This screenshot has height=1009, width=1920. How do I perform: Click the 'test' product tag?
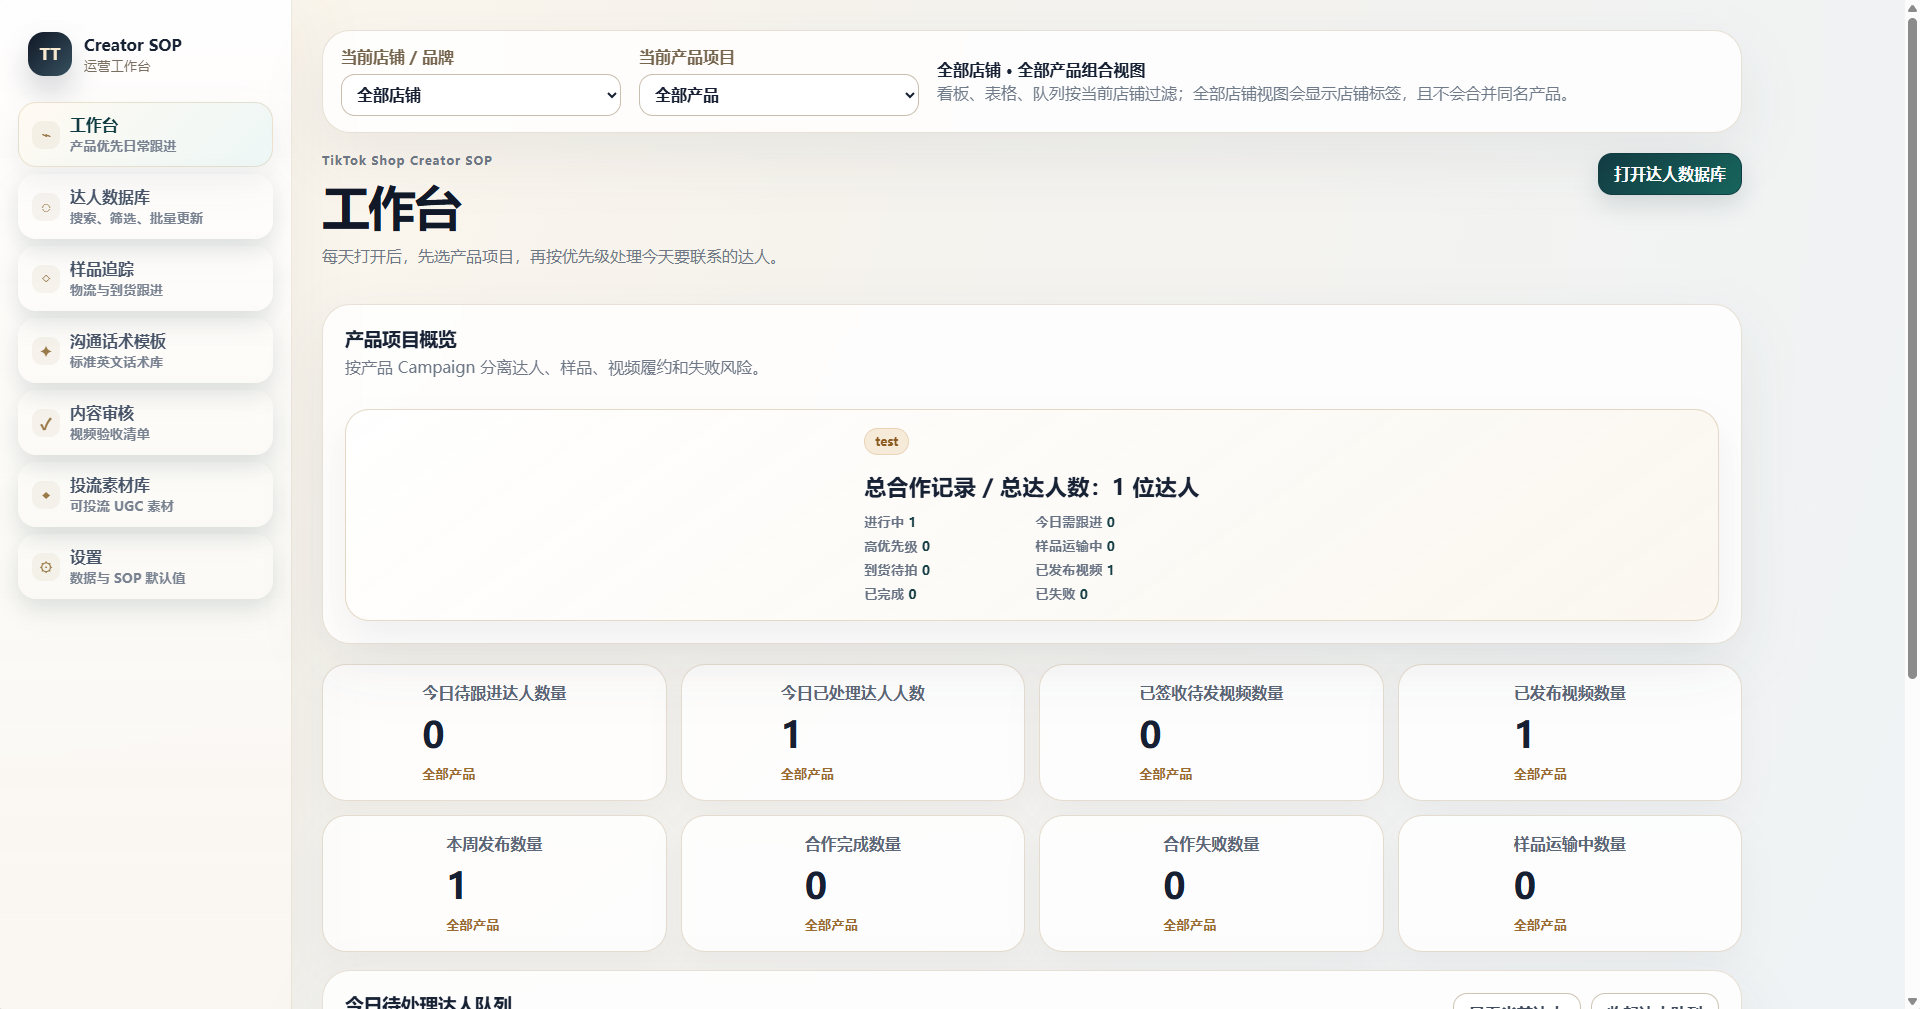click(x=886, y=442)
